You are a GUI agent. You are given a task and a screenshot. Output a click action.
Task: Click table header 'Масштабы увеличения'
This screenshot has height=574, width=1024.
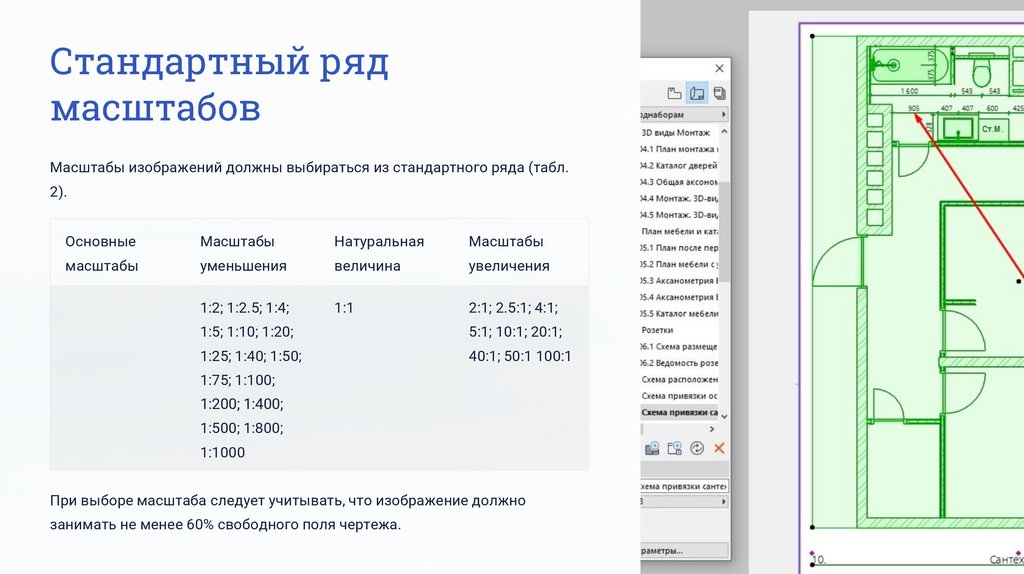(x=509, y=253)
